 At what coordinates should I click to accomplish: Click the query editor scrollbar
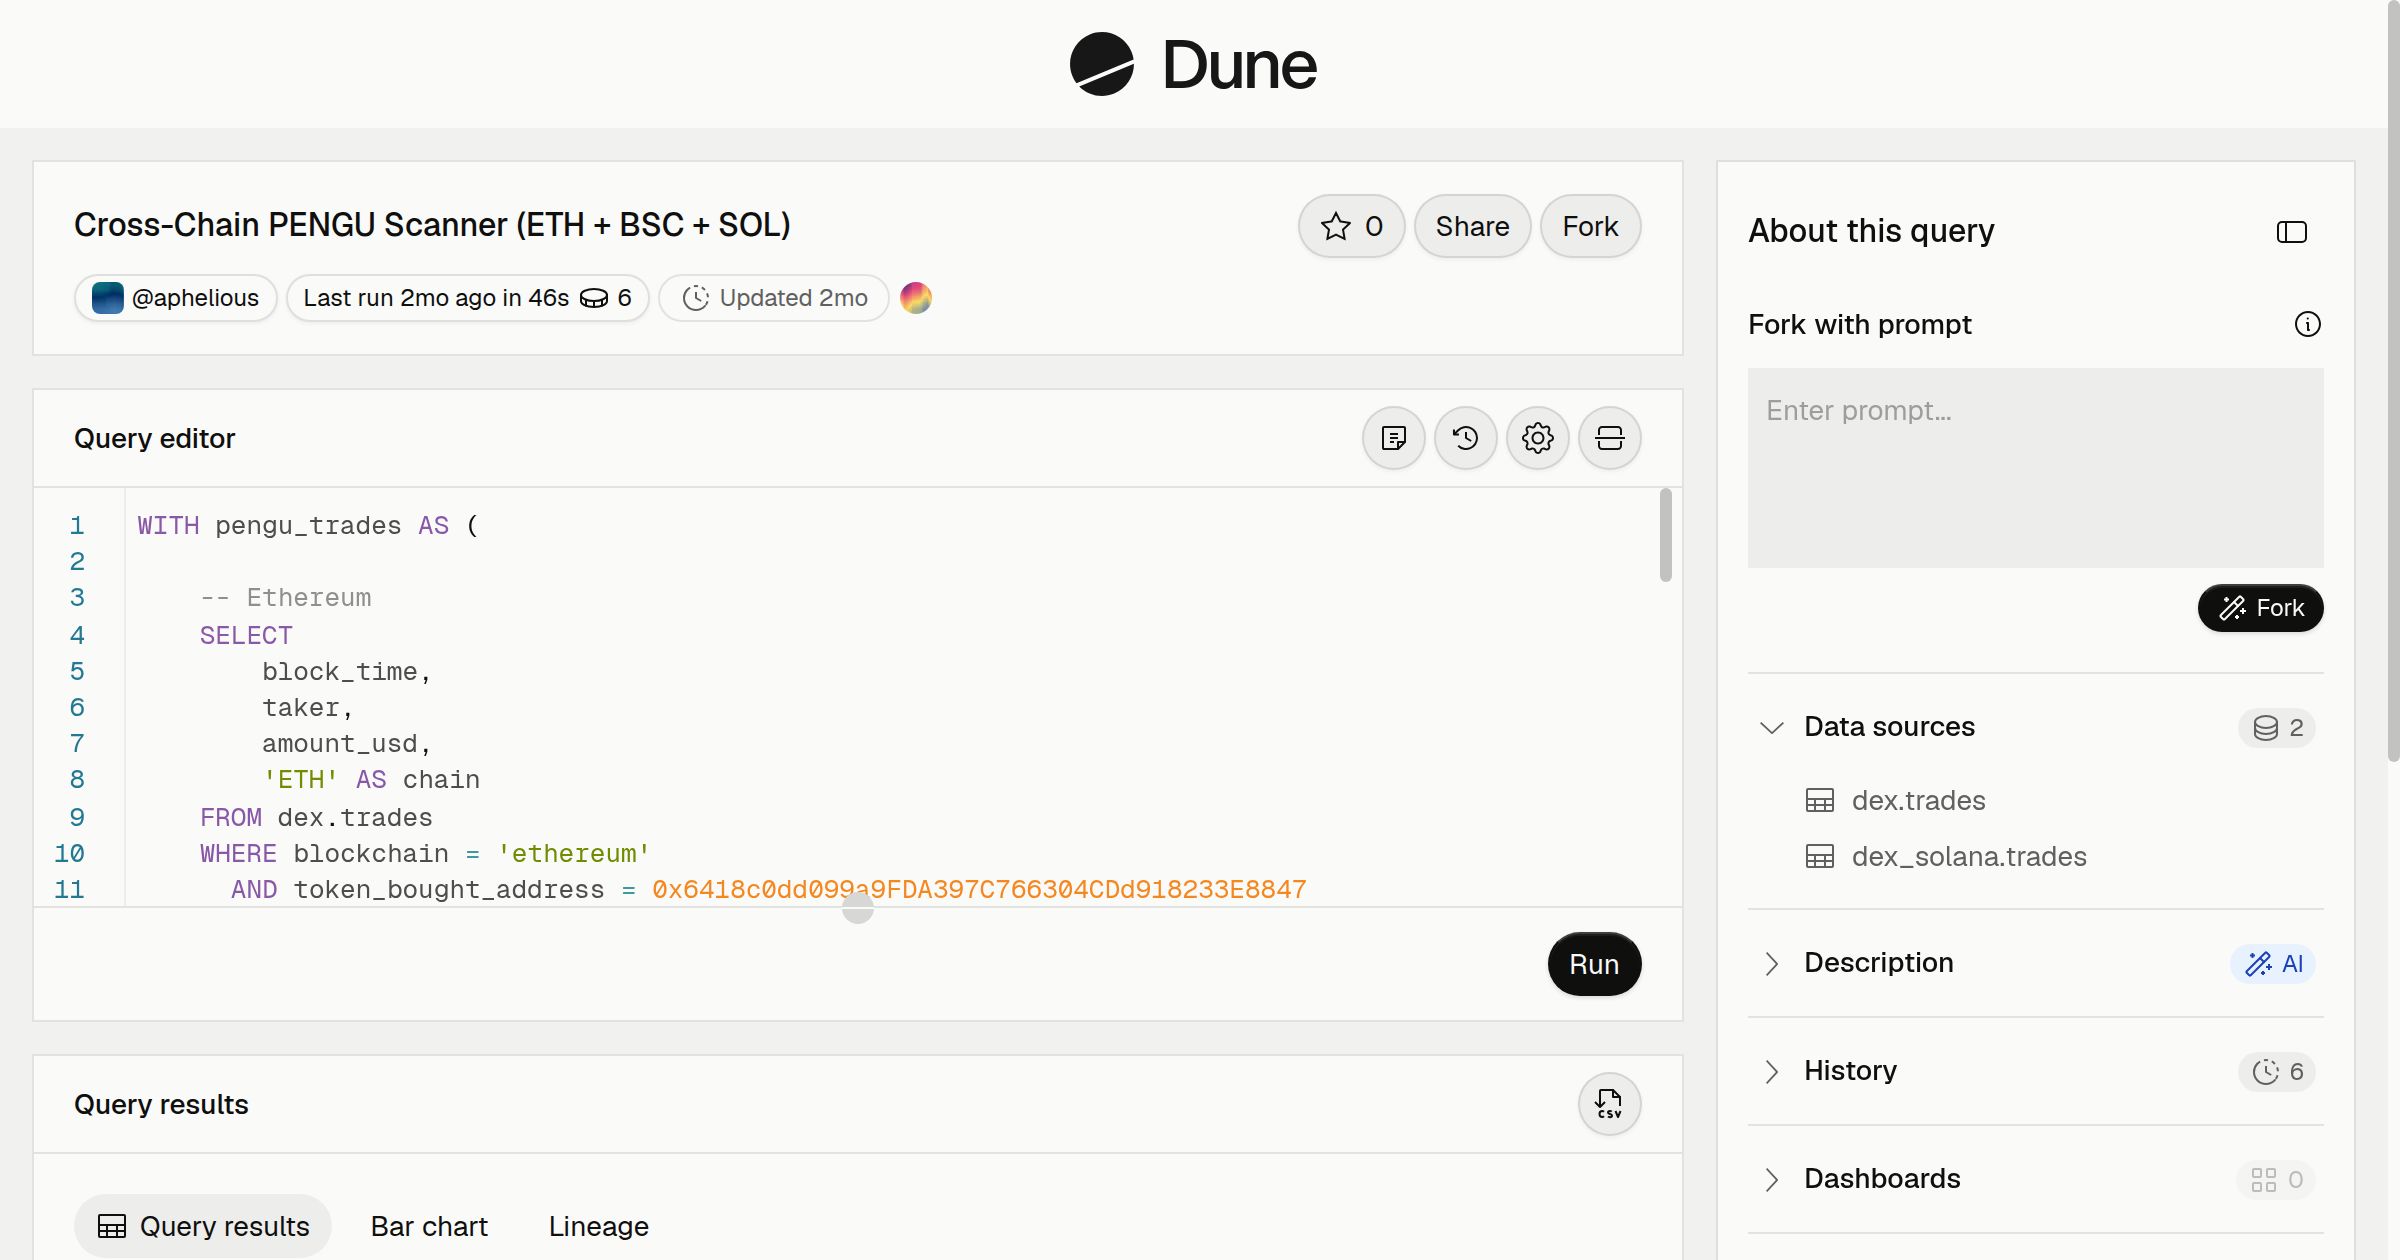(1665, 535)
